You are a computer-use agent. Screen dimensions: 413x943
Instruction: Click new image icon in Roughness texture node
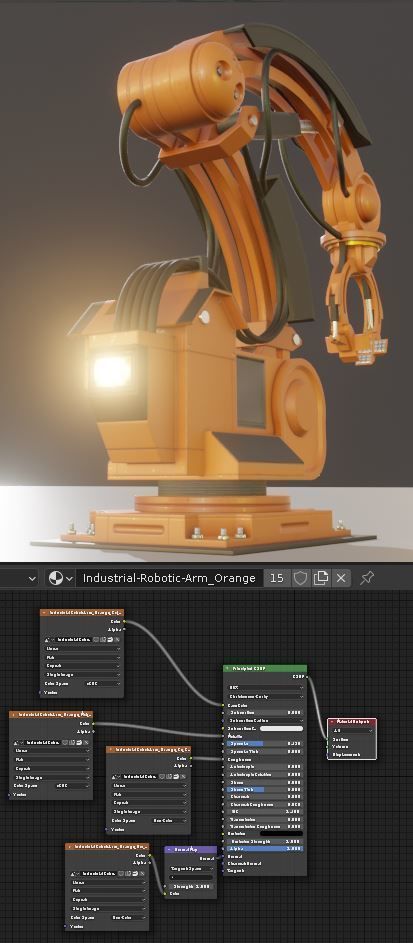pyautogui.click(x=170, y=777)
